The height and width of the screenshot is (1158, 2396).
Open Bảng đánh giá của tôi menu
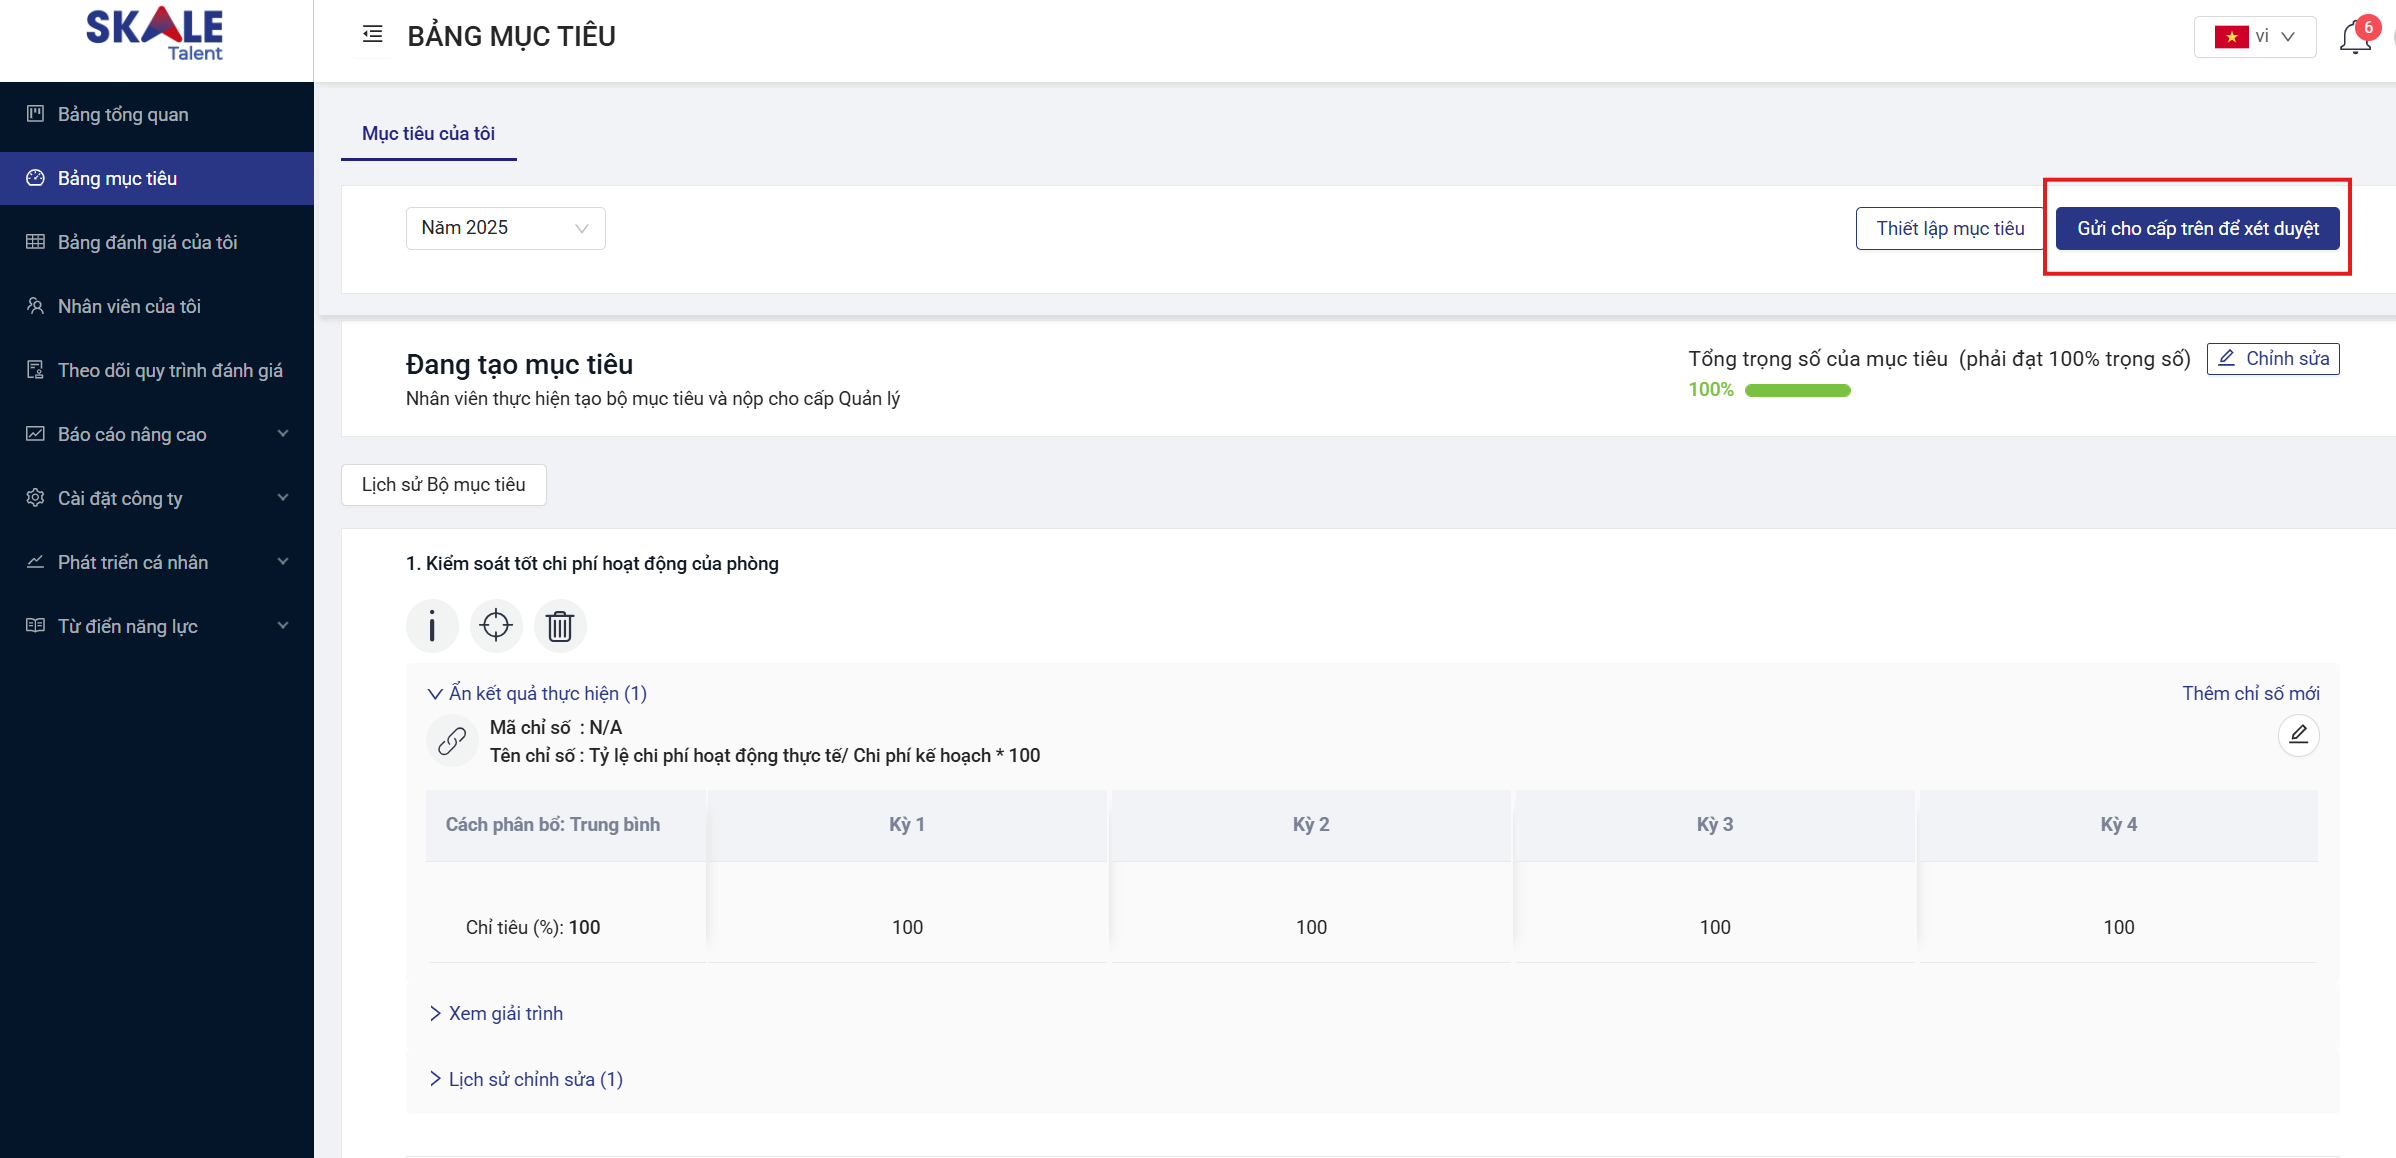pos(147,242)
